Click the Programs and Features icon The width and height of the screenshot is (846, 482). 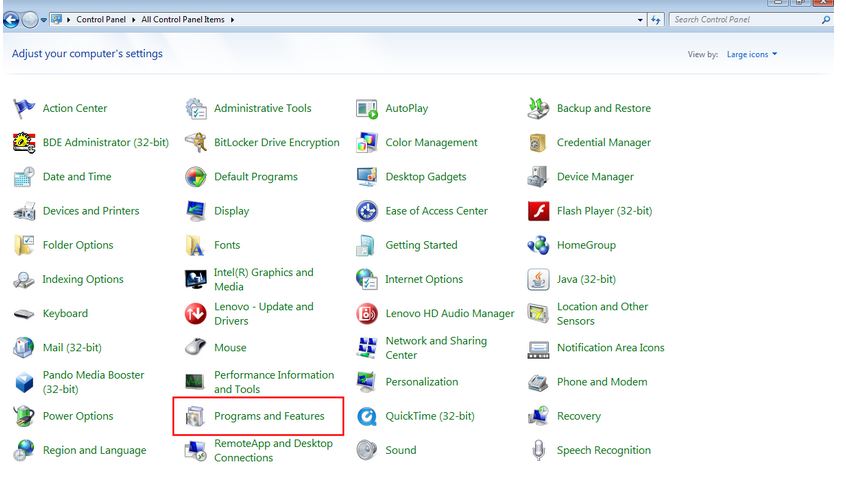[x=195, y=416]
